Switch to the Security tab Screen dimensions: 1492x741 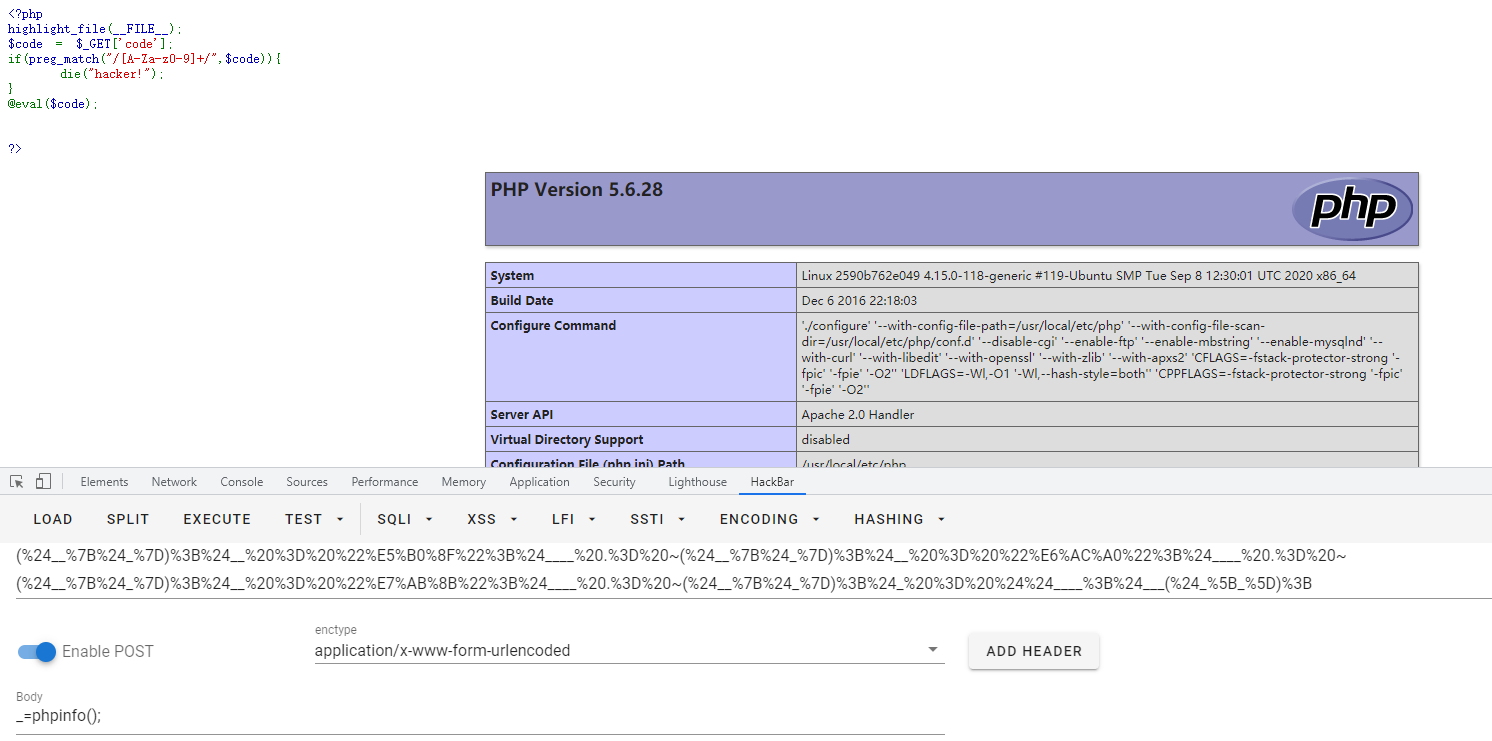pos(614,482)
